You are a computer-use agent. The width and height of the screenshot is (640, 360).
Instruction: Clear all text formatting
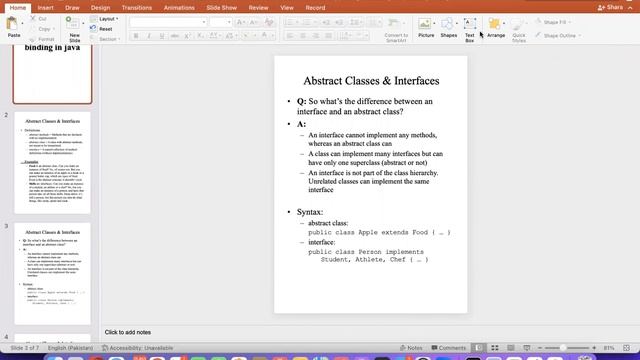click(x=269, y=22)
